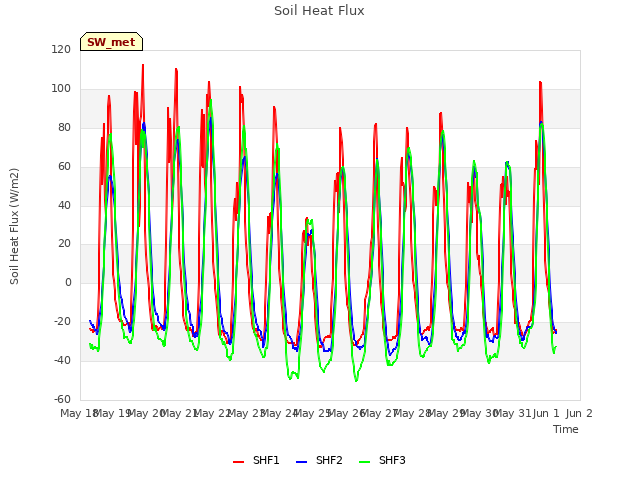
Task: Click the Jun 1 x-axis label
Action: coord(546,413)
